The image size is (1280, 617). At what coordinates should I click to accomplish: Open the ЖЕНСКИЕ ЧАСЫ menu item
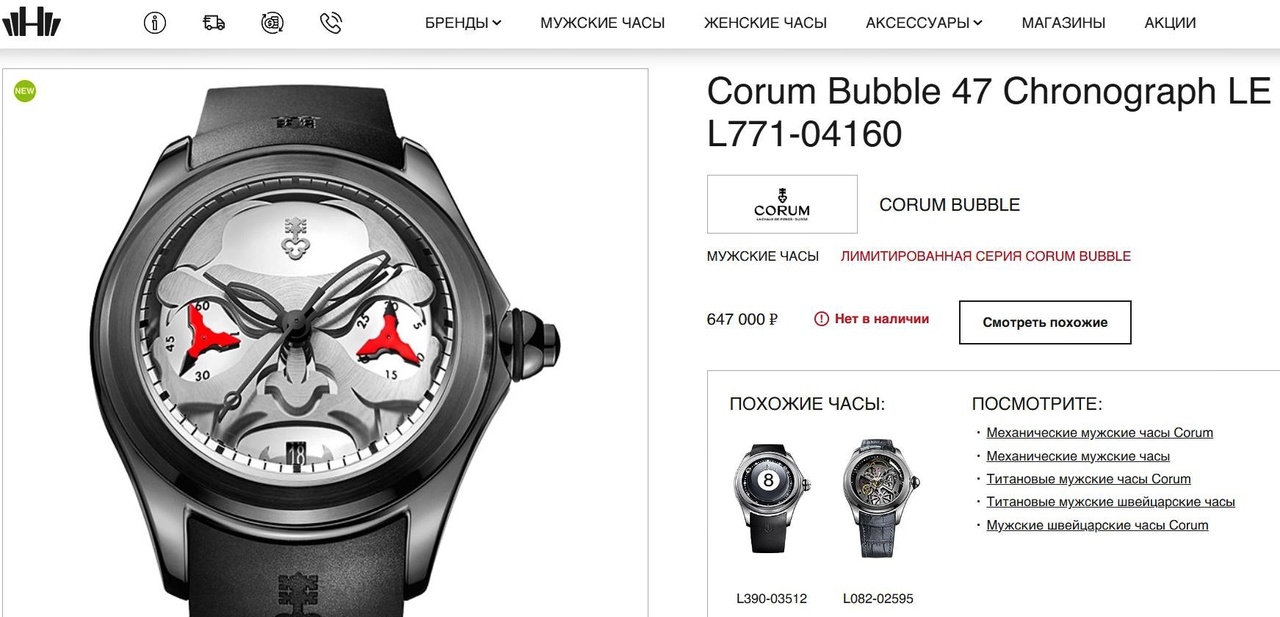pos(765,22)
